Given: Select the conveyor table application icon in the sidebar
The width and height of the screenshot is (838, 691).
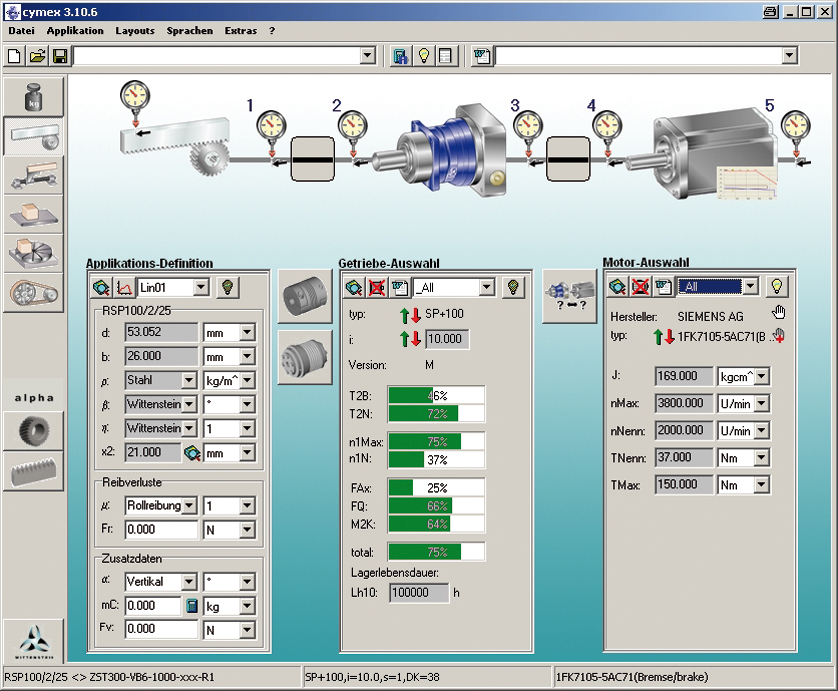Looking at the screenshot, I should 34,214.
